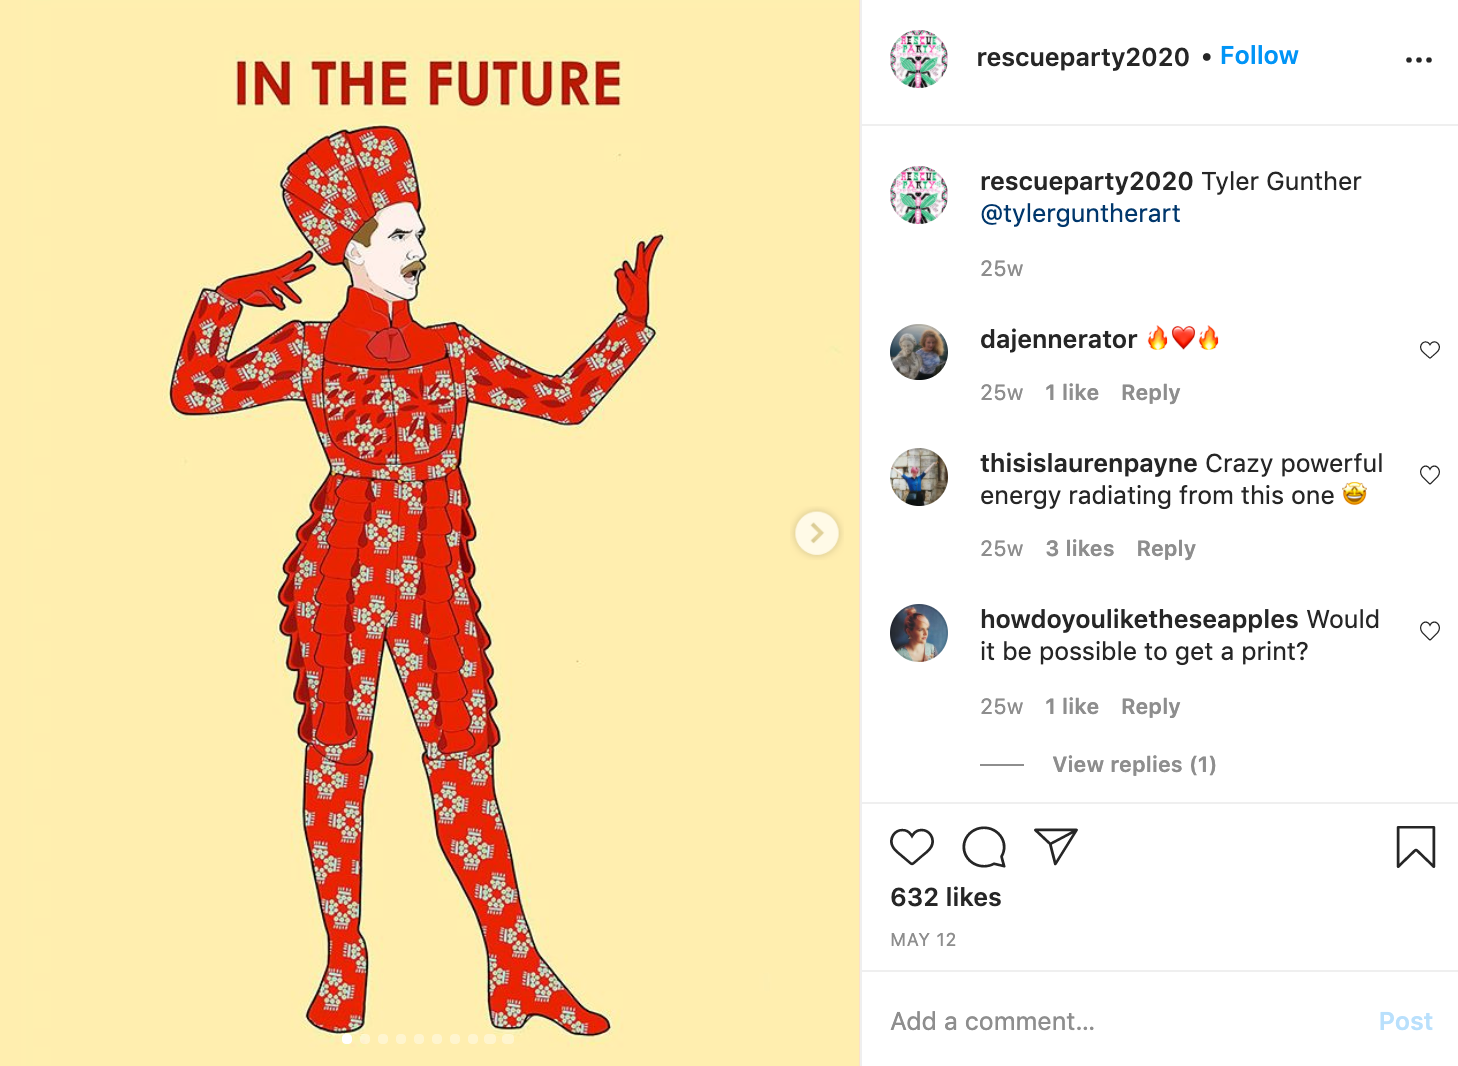Like the post with the heart icon
The width and height of the screenshot is (1458, 1066).
(x=911, y=847)
